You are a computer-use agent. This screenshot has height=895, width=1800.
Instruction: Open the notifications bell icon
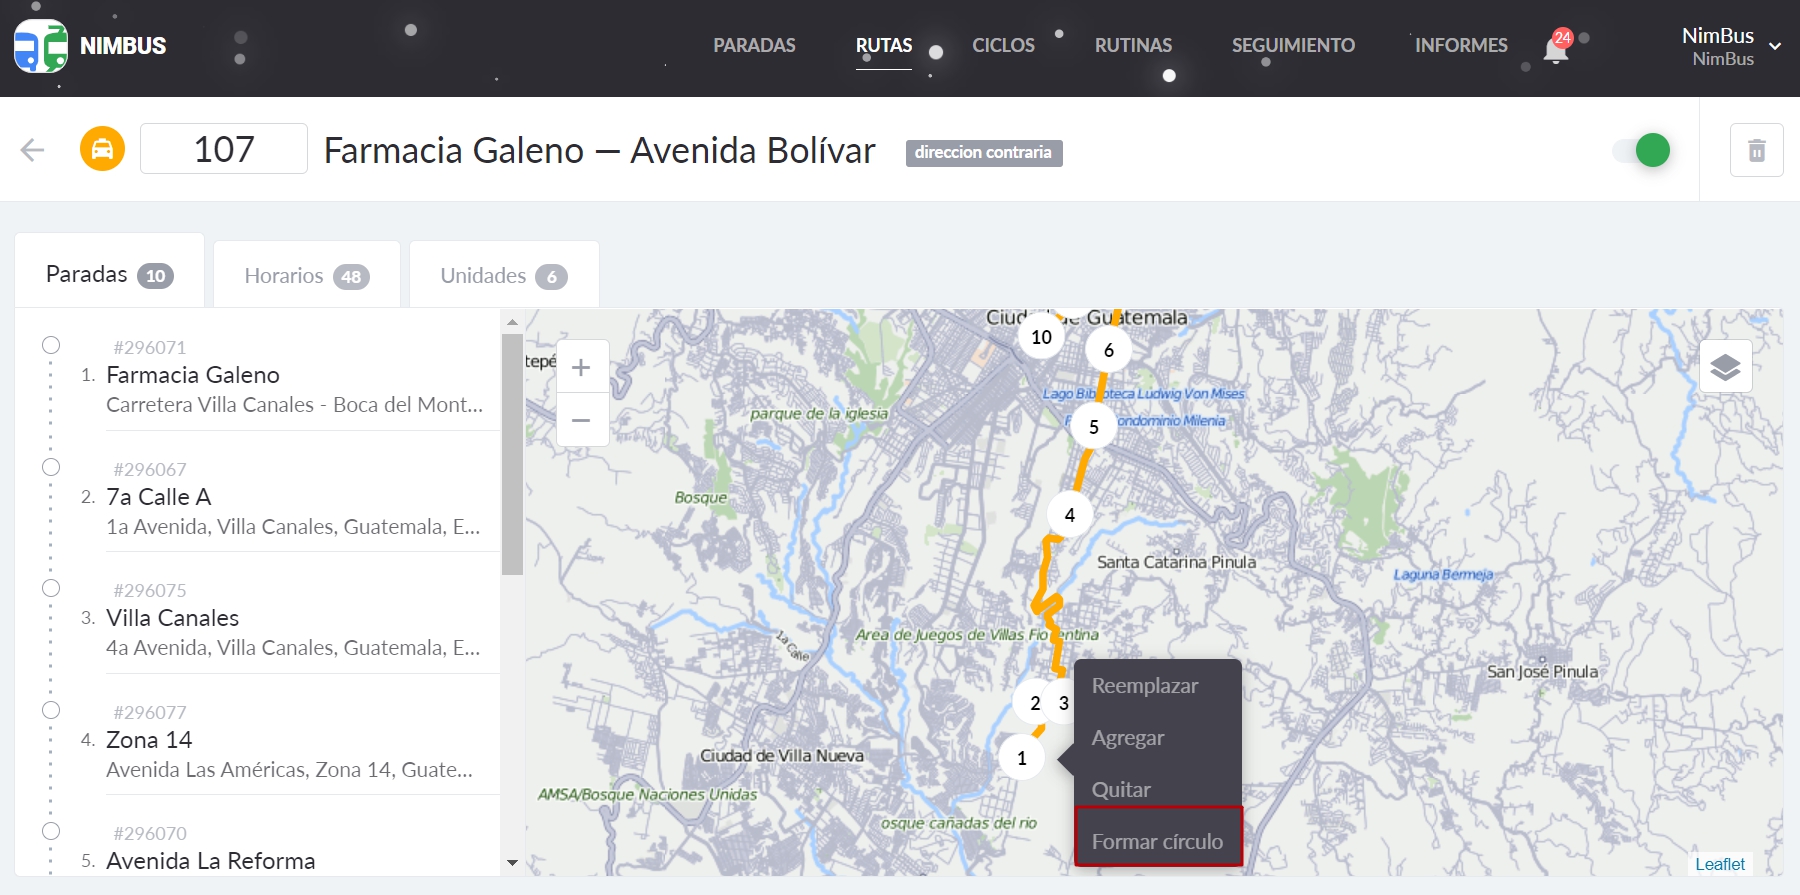[x=1555, y=49]
